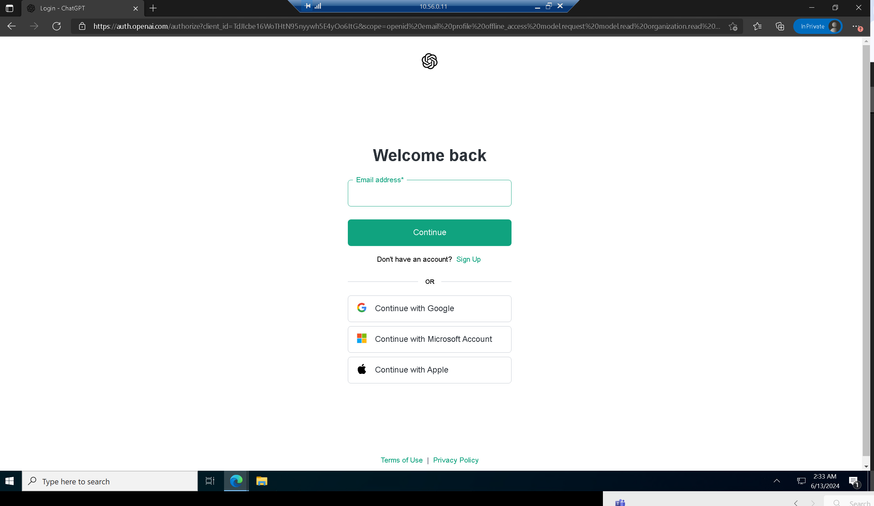Image resolution: width=874 pixels, height=506 pixels.
Task: Show hidden system tray icons chevron
Action: pos(776,481)
